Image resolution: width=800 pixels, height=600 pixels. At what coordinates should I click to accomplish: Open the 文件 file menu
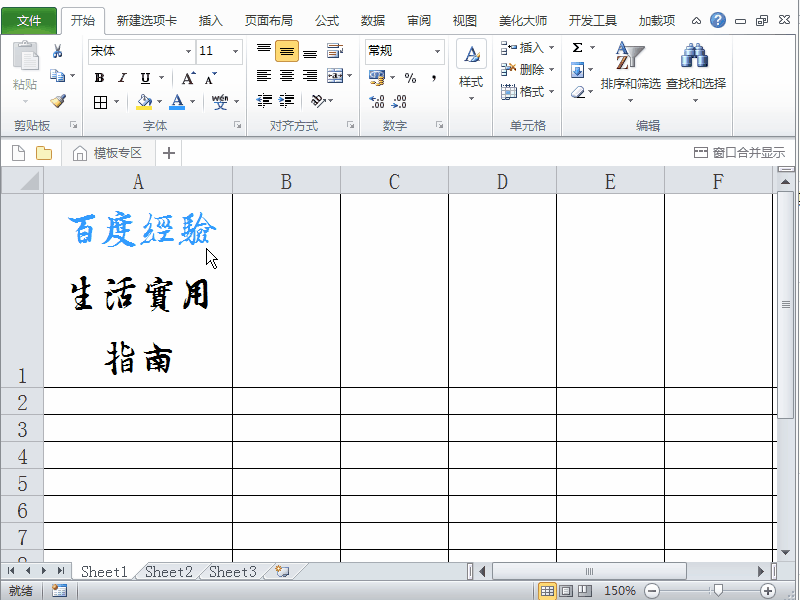coord(29,20)
